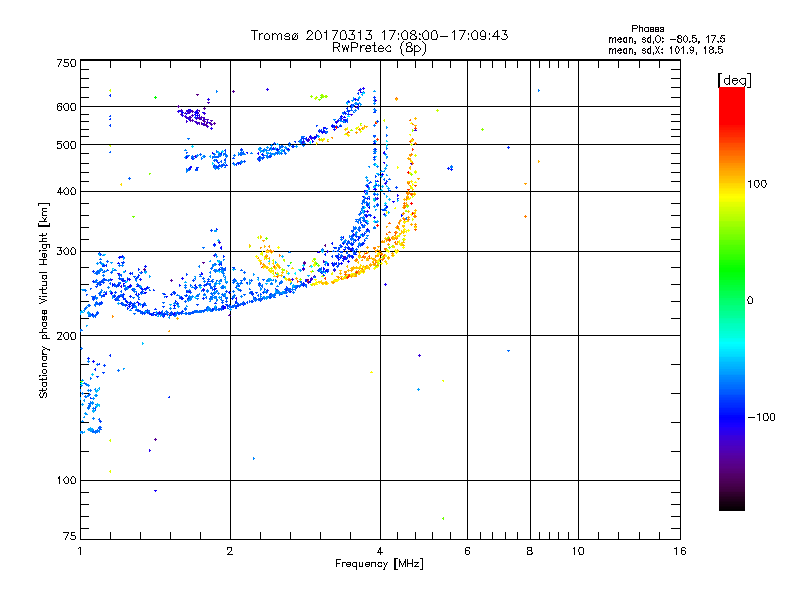Click the 'mean, sd,X: 101.9, 18.5' line
The image size is (800, 600).
coord(665,50)
